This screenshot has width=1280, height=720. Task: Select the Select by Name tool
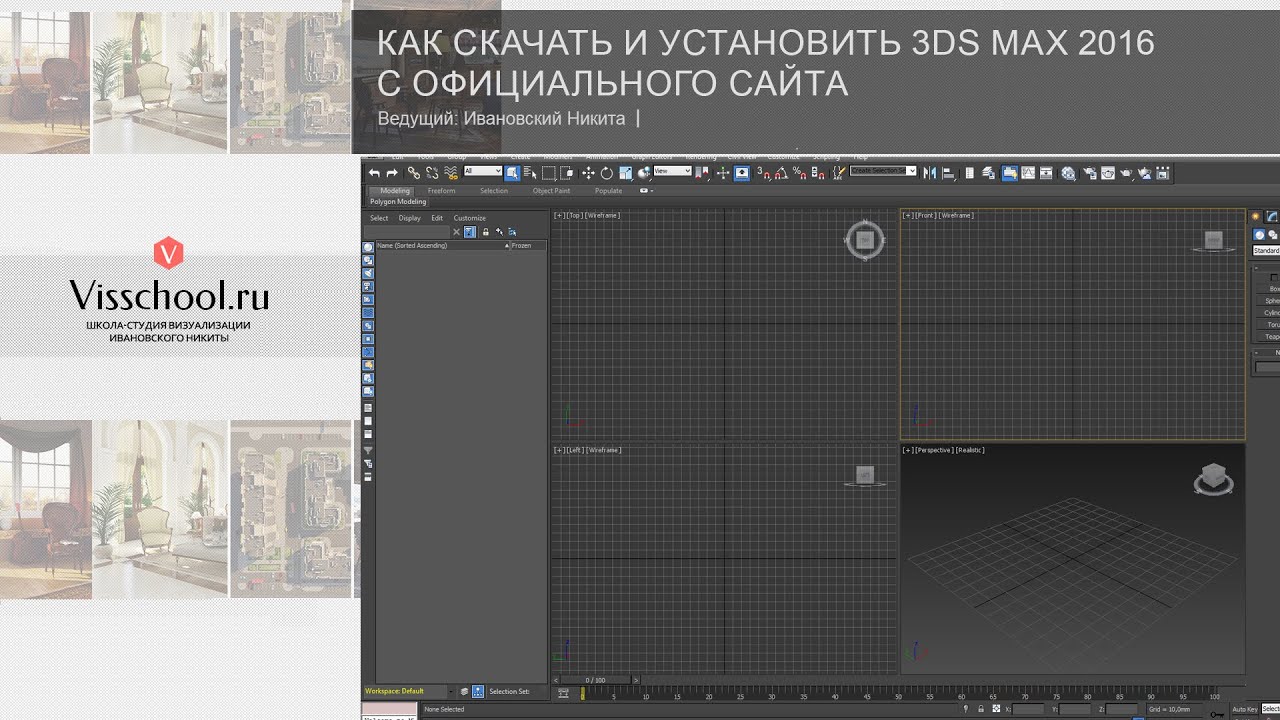[530, 173]
